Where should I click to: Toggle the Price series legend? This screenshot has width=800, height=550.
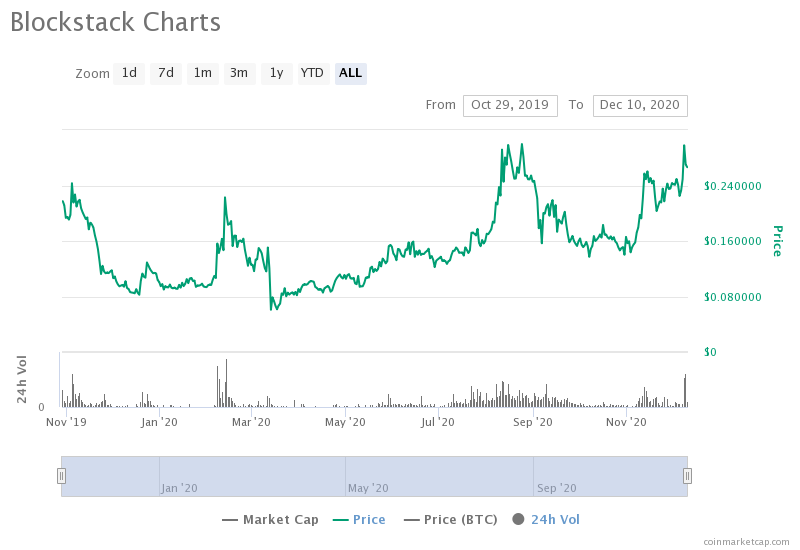pos(369,519)
